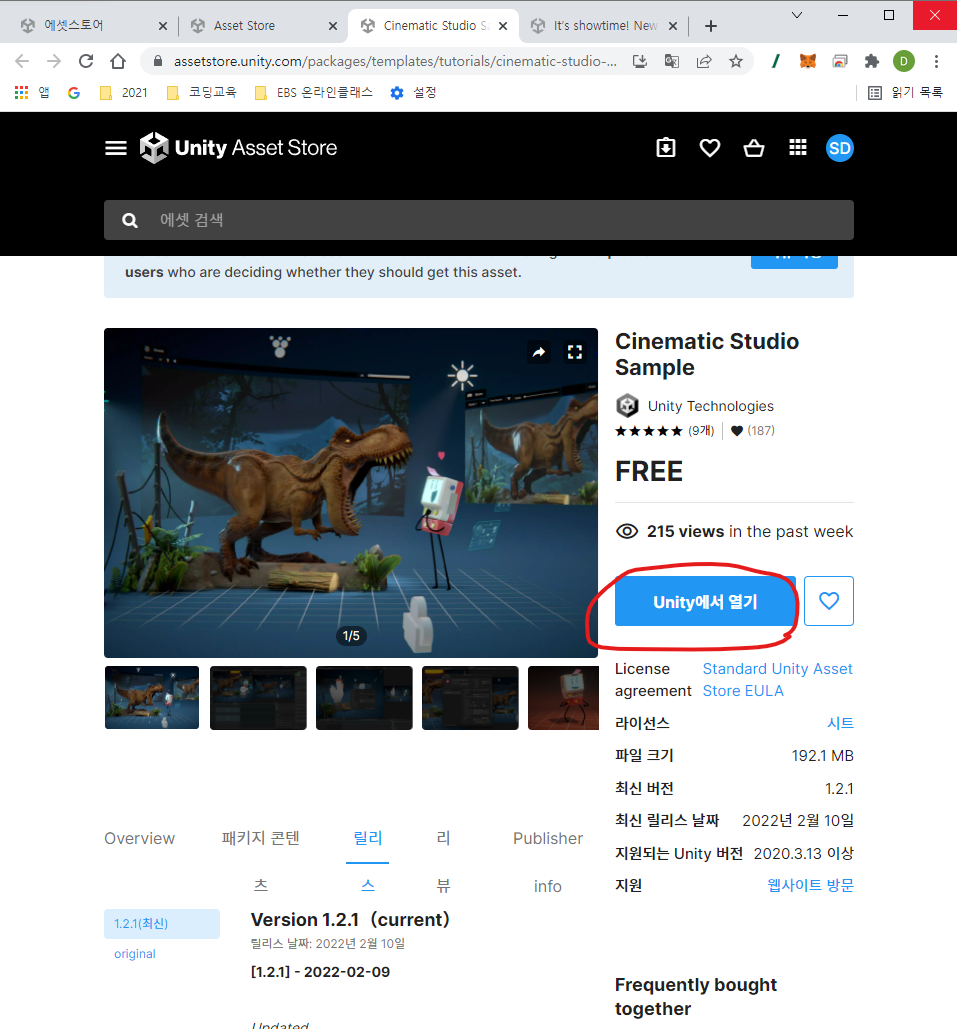Click the green slash extension icon
Image resolution: width=957 pixels, height=1029 pixels.
(x=775, y=61)
